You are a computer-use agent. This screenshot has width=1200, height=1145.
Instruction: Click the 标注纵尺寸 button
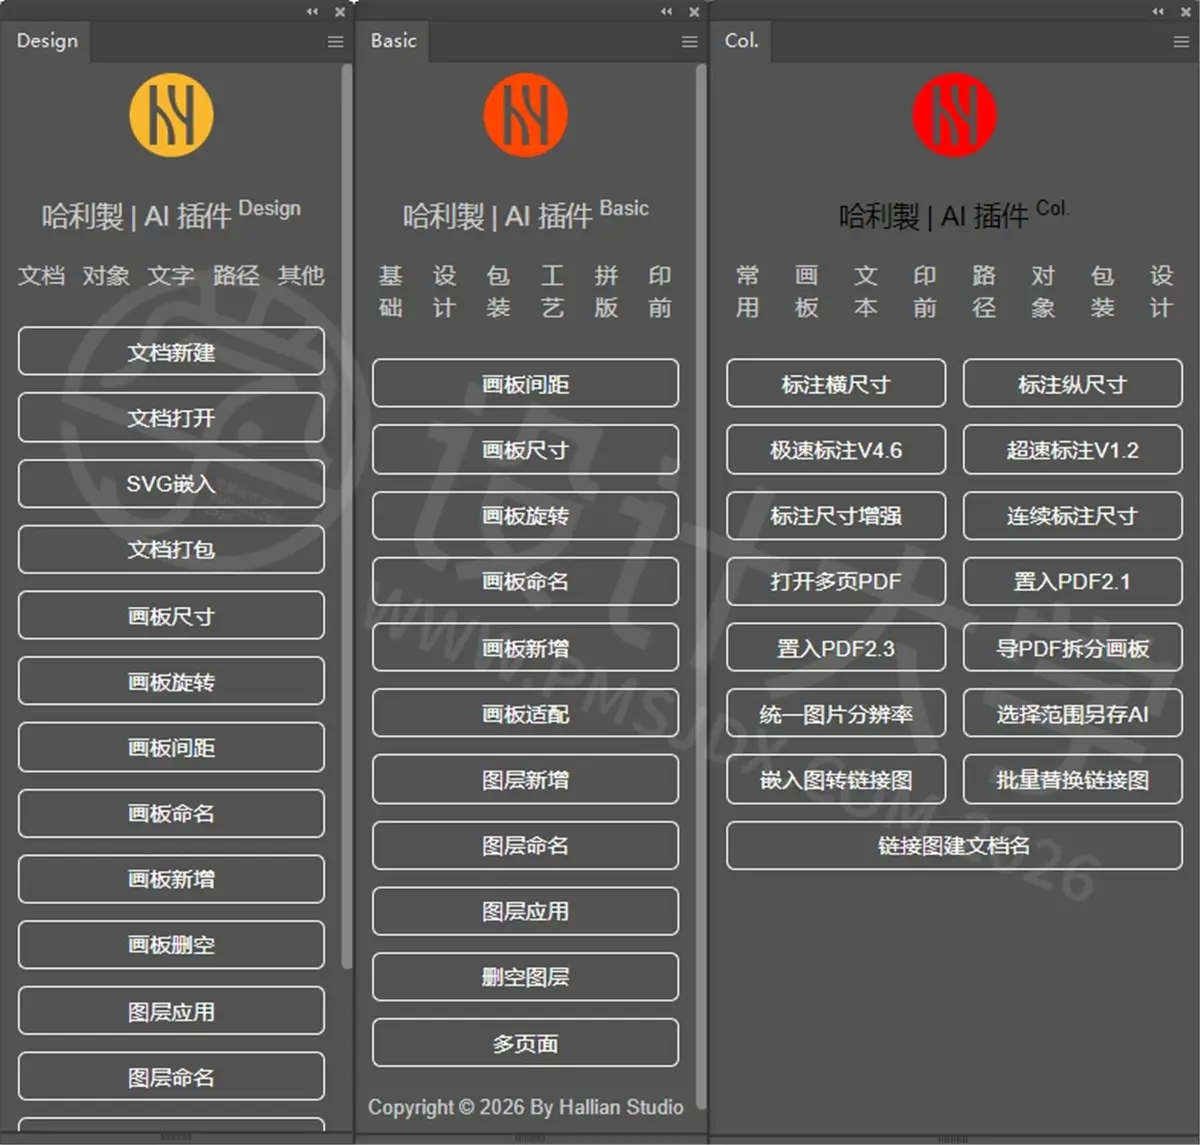click(1073, 384)
